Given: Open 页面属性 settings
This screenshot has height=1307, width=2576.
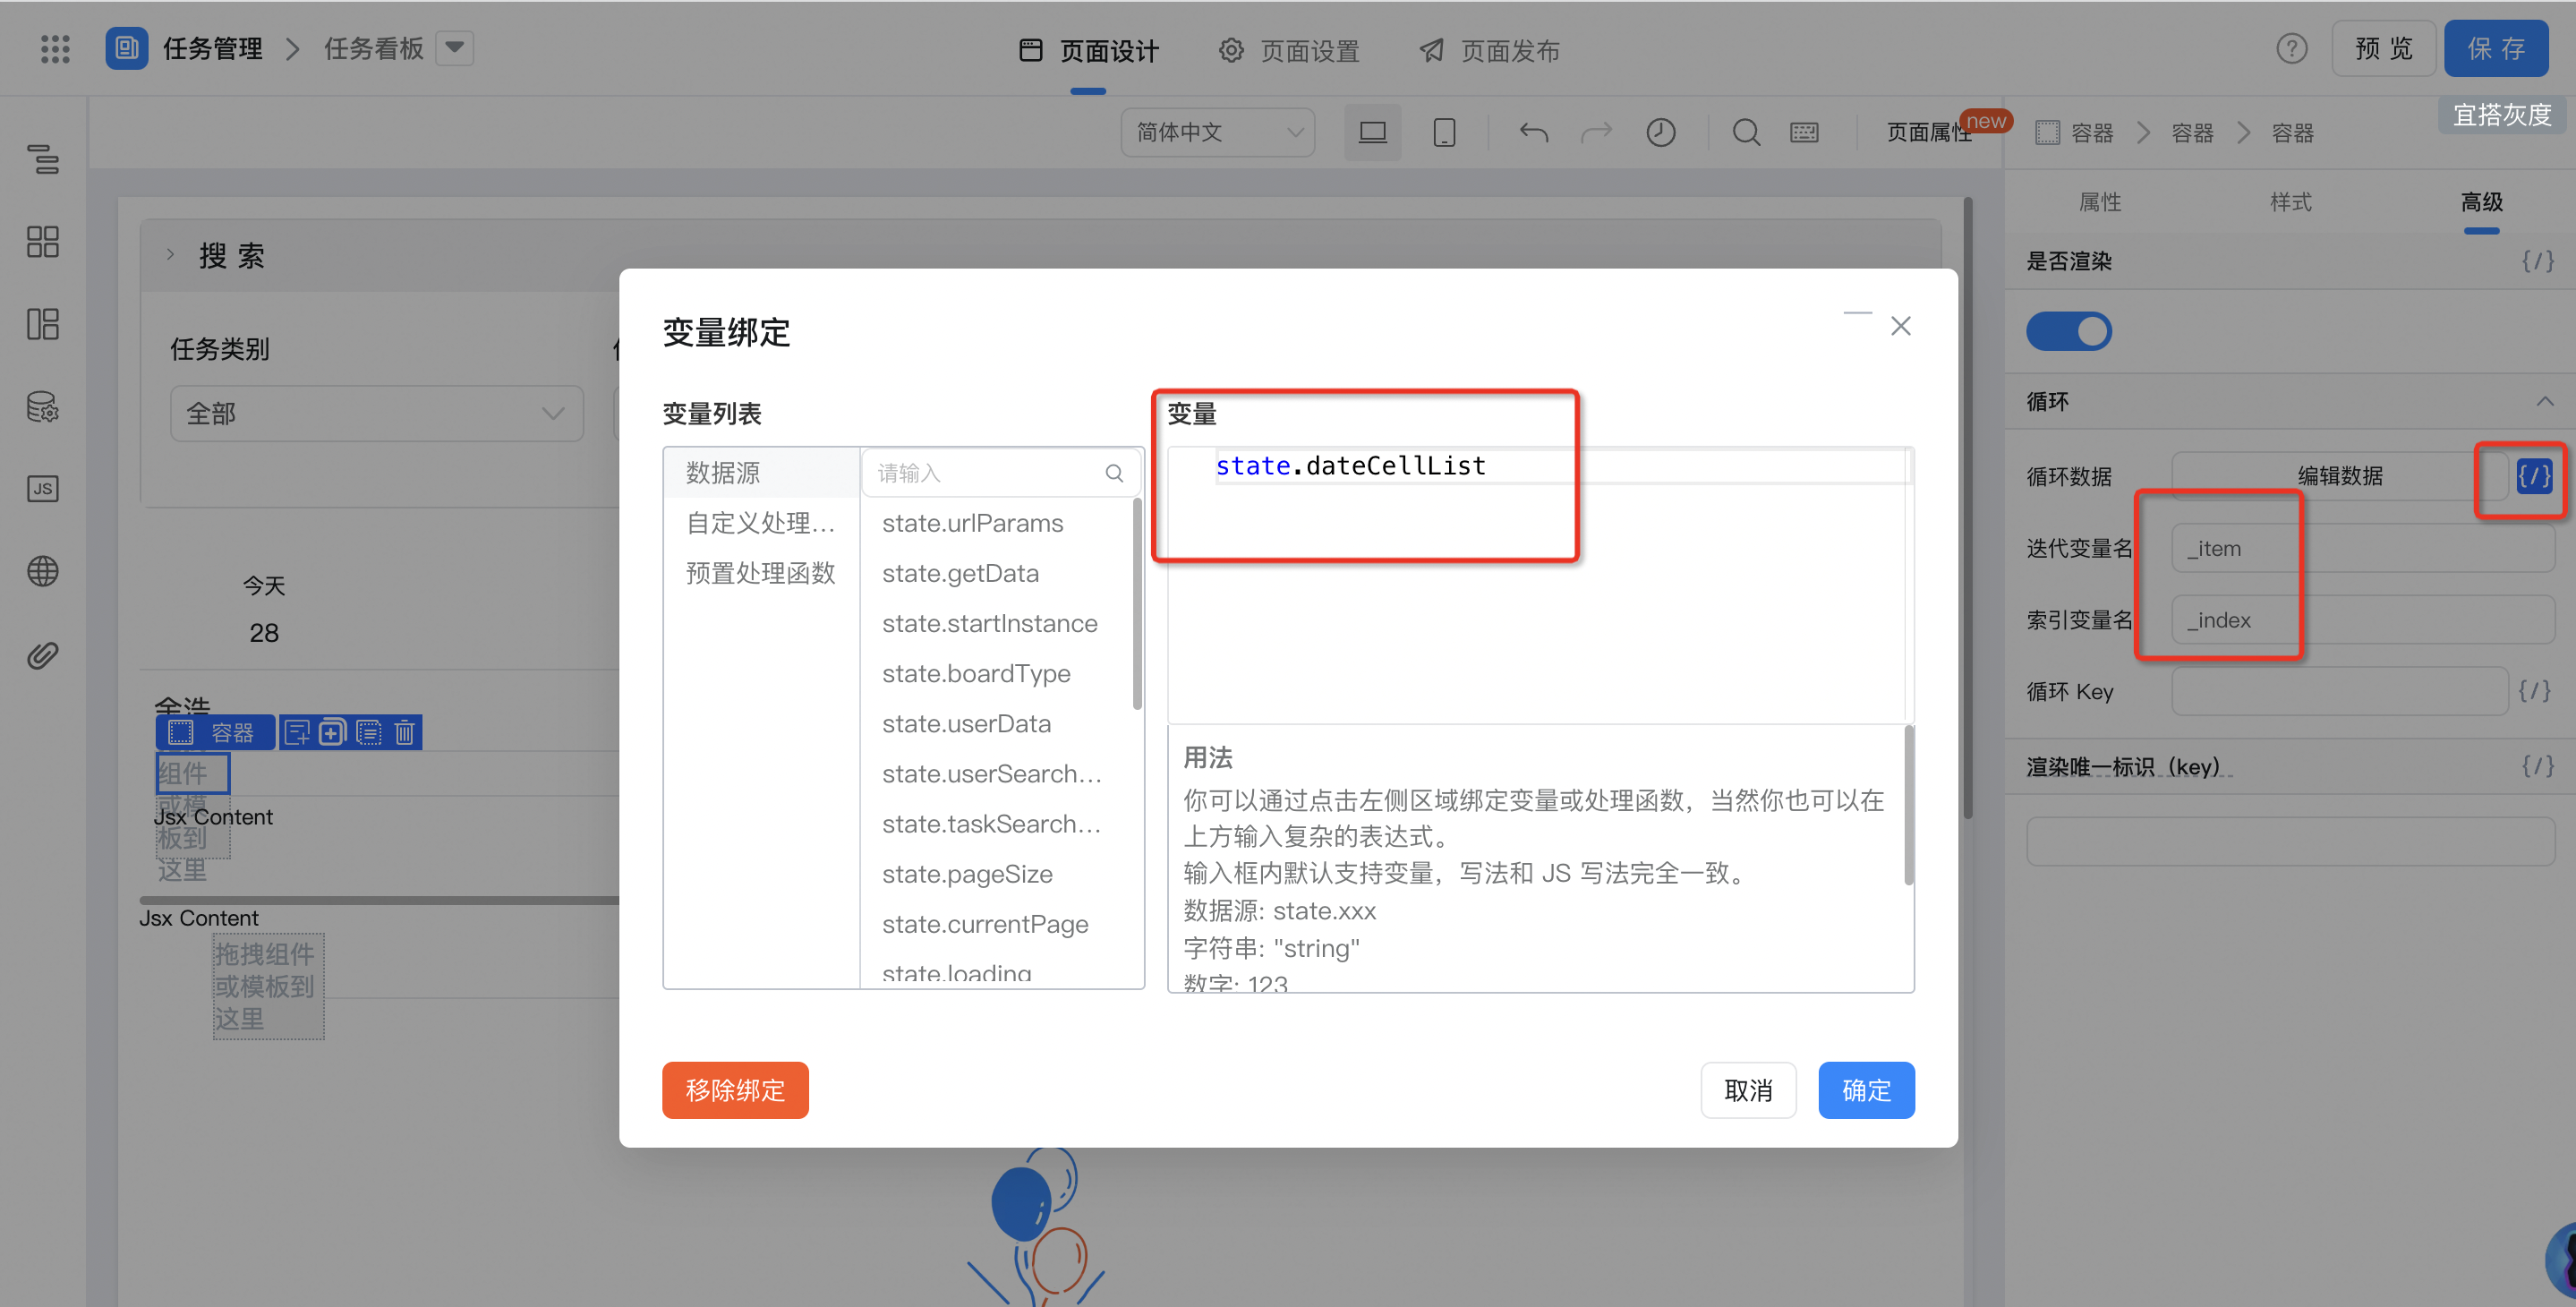Looking at the screenshot, I should (x=1929, y=132).
